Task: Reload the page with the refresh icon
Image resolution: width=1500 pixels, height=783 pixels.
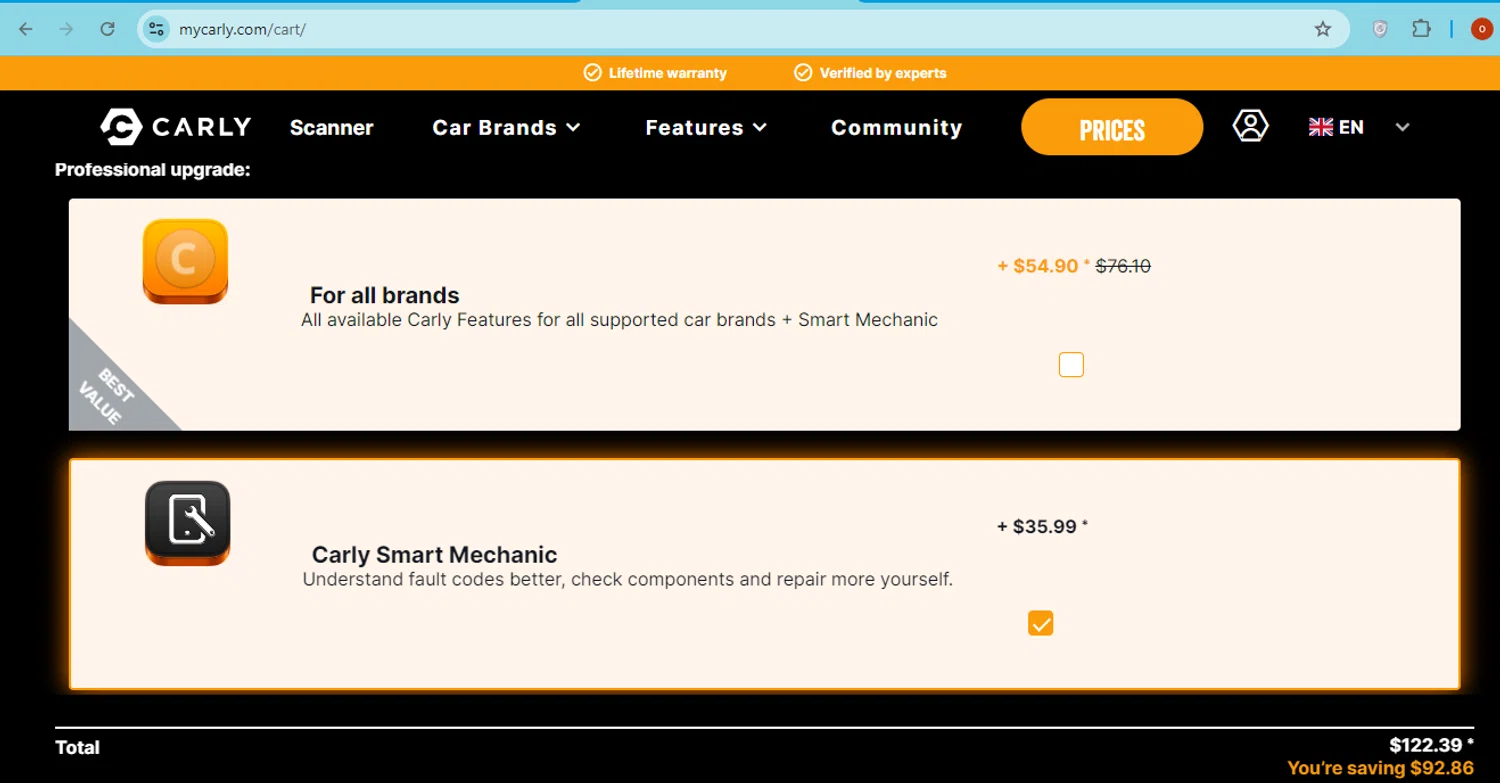Action: coord(107,29)
